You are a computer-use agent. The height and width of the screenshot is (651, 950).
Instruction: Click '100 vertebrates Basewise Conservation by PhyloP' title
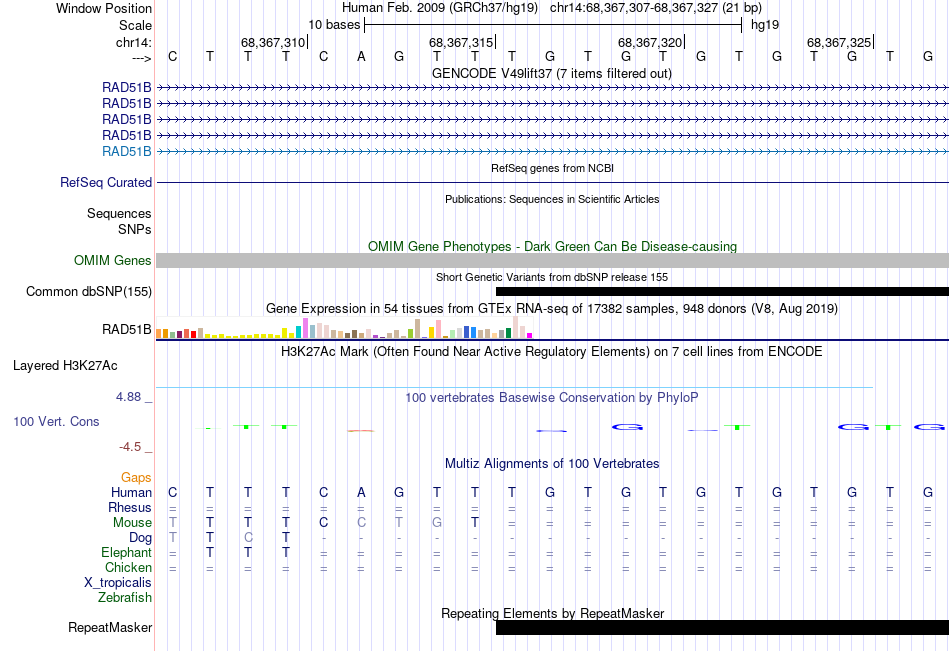[552, 398]
